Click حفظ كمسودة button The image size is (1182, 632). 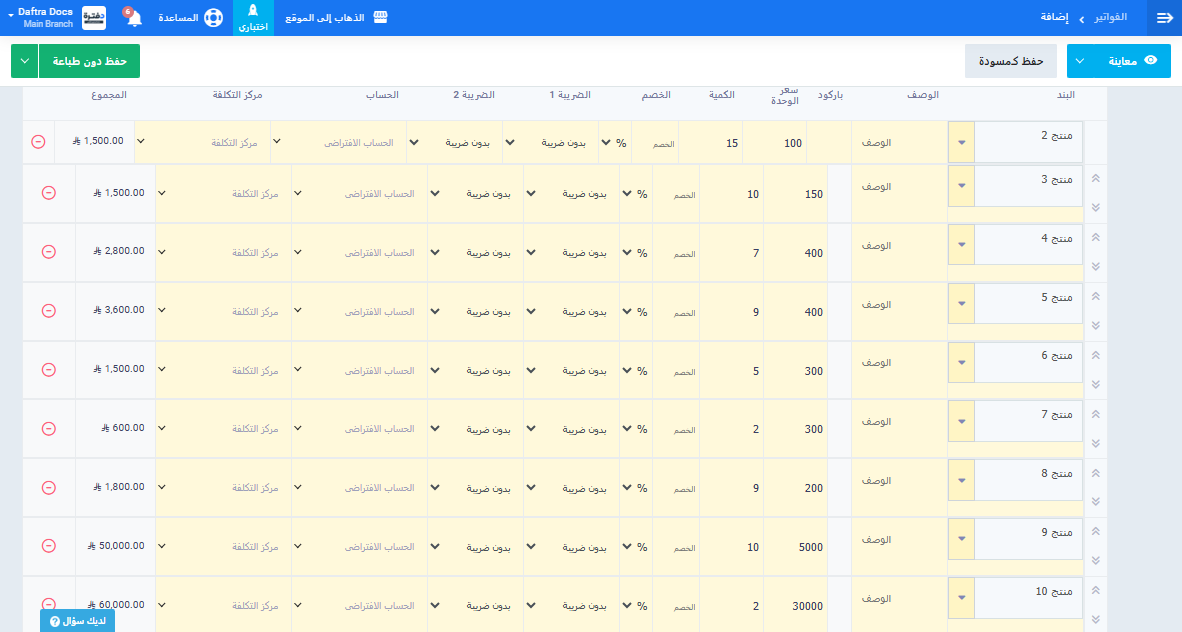[1010, 61]
